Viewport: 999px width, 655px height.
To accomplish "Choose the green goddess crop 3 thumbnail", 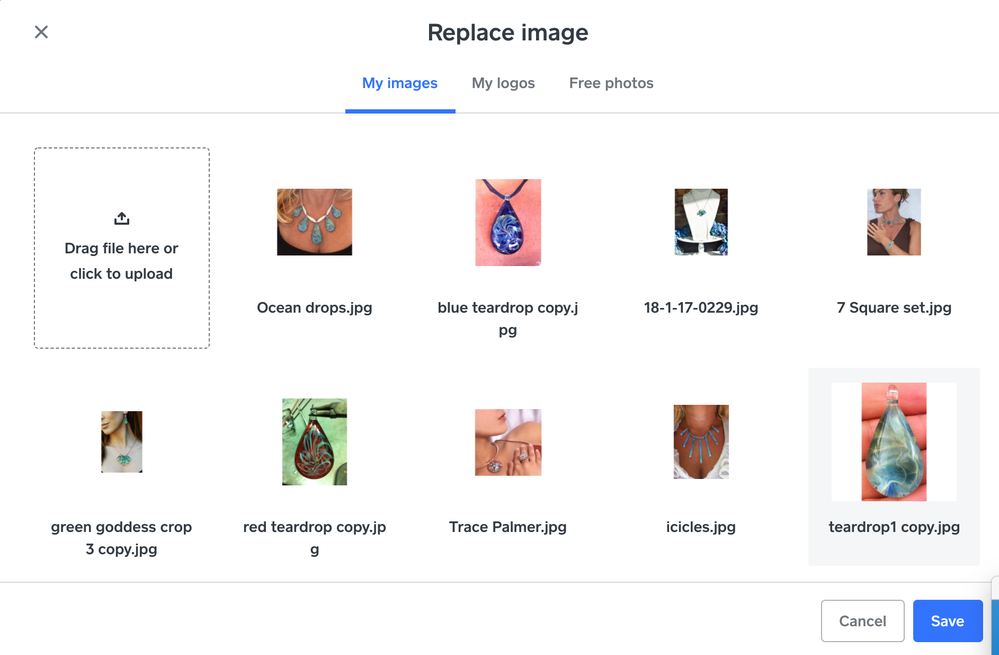I will click(121, 441).
